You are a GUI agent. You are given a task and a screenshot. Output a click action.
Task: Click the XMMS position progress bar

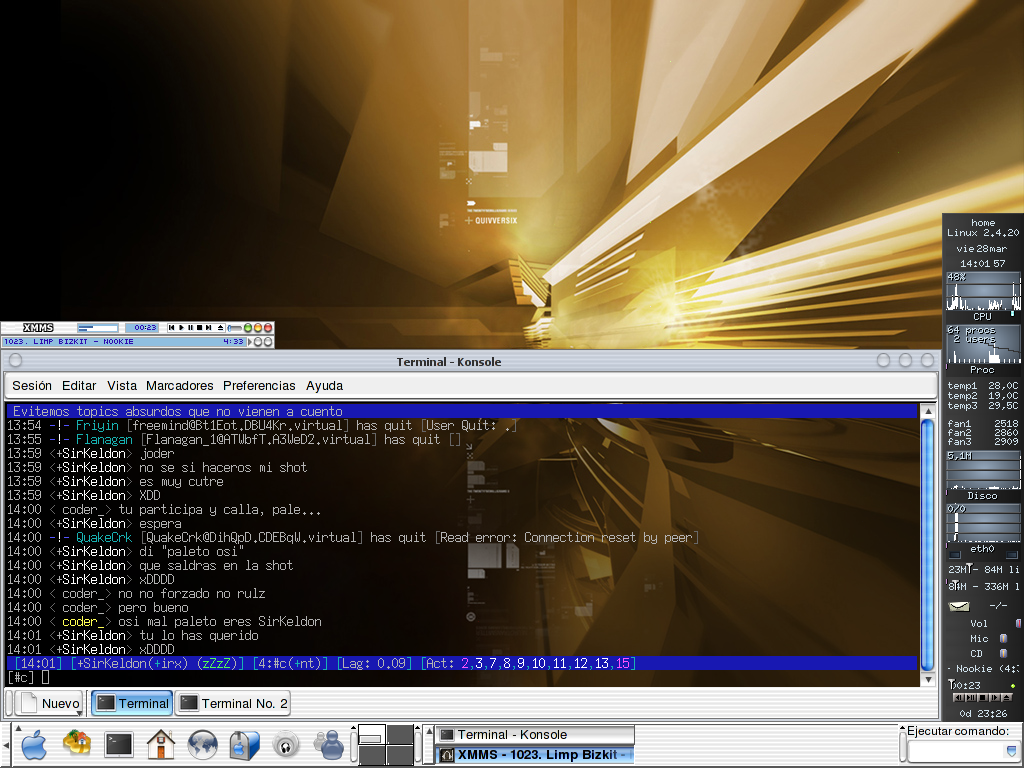click(98, 328)
